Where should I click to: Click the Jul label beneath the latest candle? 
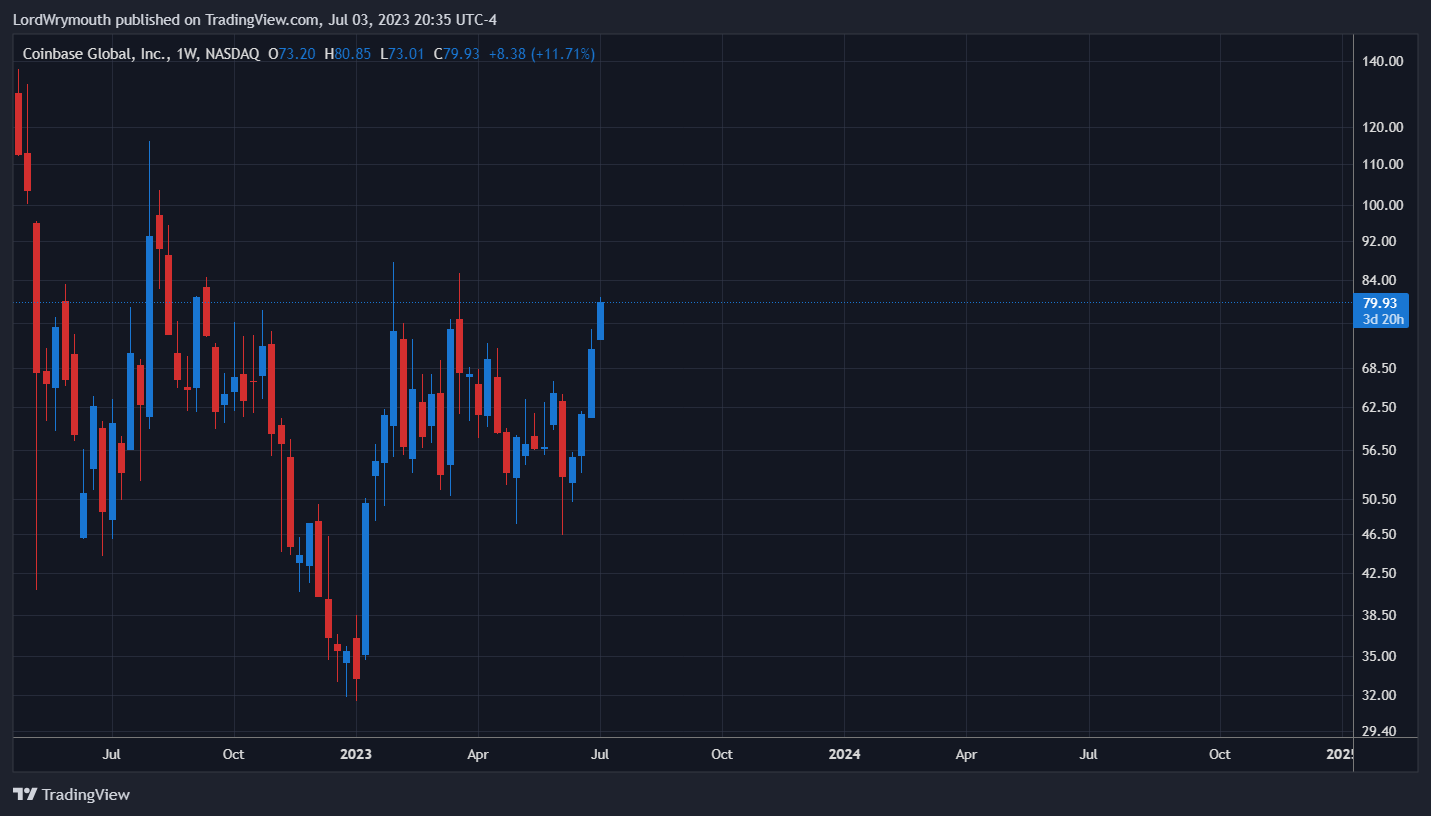600,754
